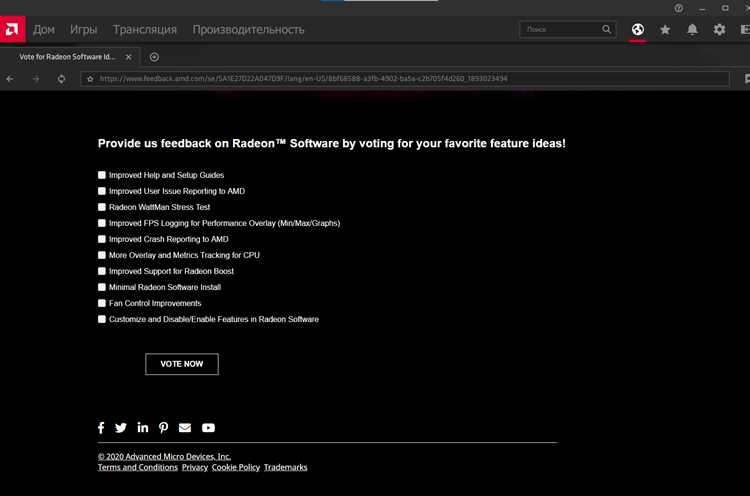Switch to the Производительность tab

(x=248, y=30)
